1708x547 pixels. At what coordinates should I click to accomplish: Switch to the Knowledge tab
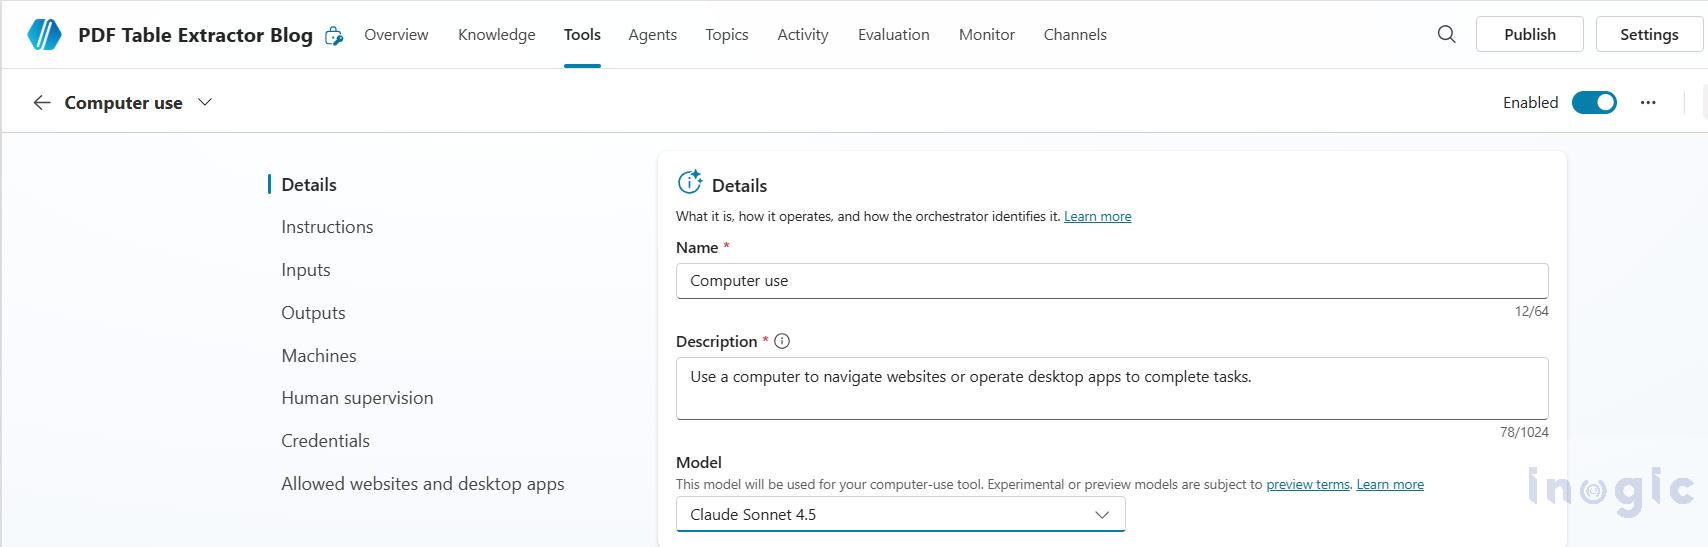497,34
